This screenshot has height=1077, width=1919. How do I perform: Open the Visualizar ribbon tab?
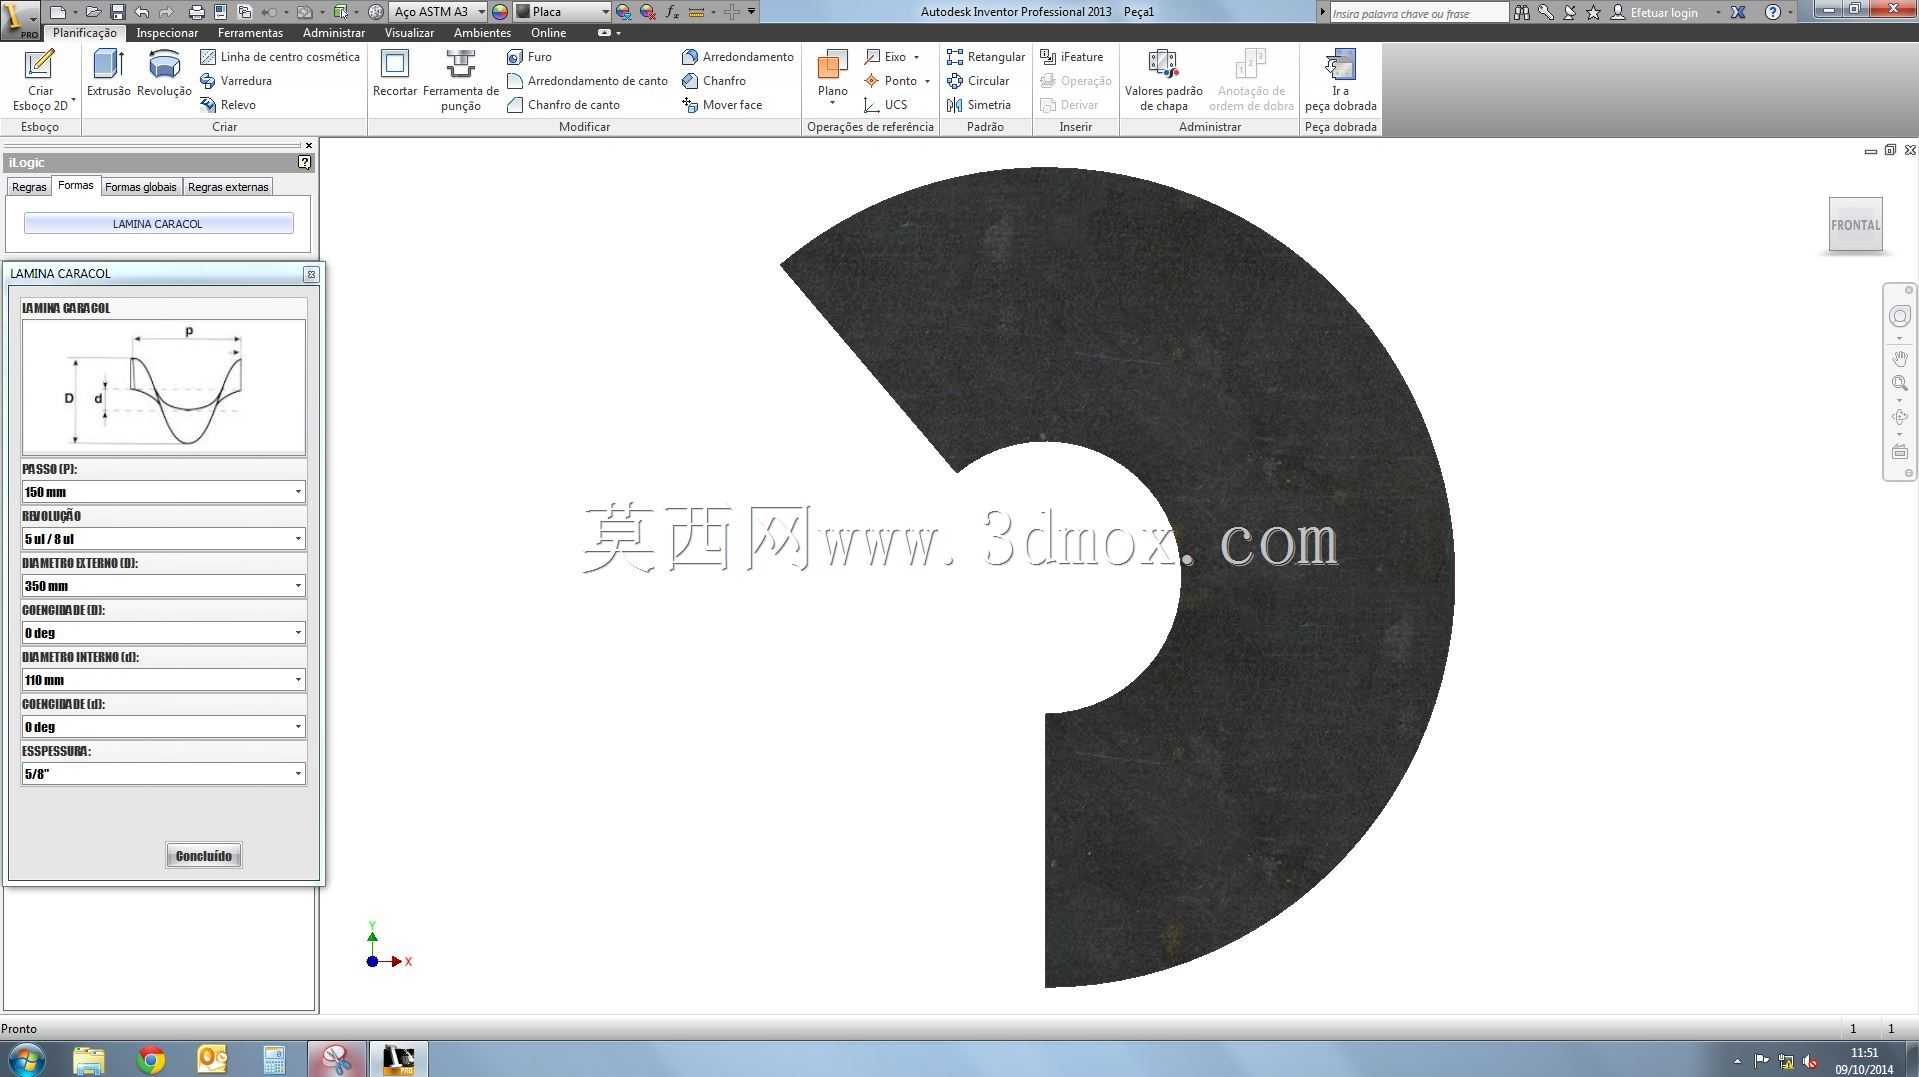pos(409,33)
